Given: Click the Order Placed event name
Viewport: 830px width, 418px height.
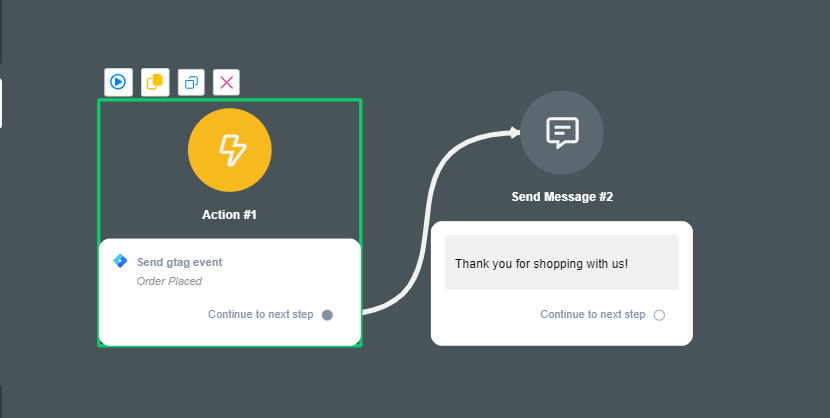Looking at the screenshot, I should coord(169,281).
